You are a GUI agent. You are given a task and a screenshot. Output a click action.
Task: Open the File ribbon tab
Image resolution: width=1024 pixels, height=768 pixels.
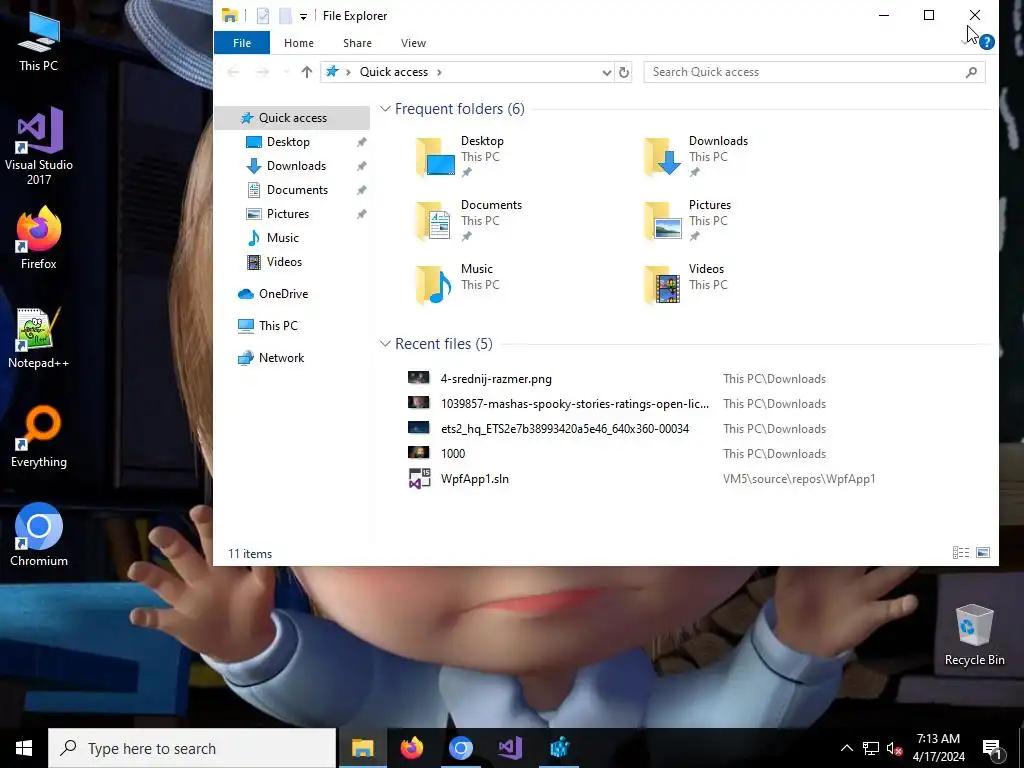(x=242, y=43)
